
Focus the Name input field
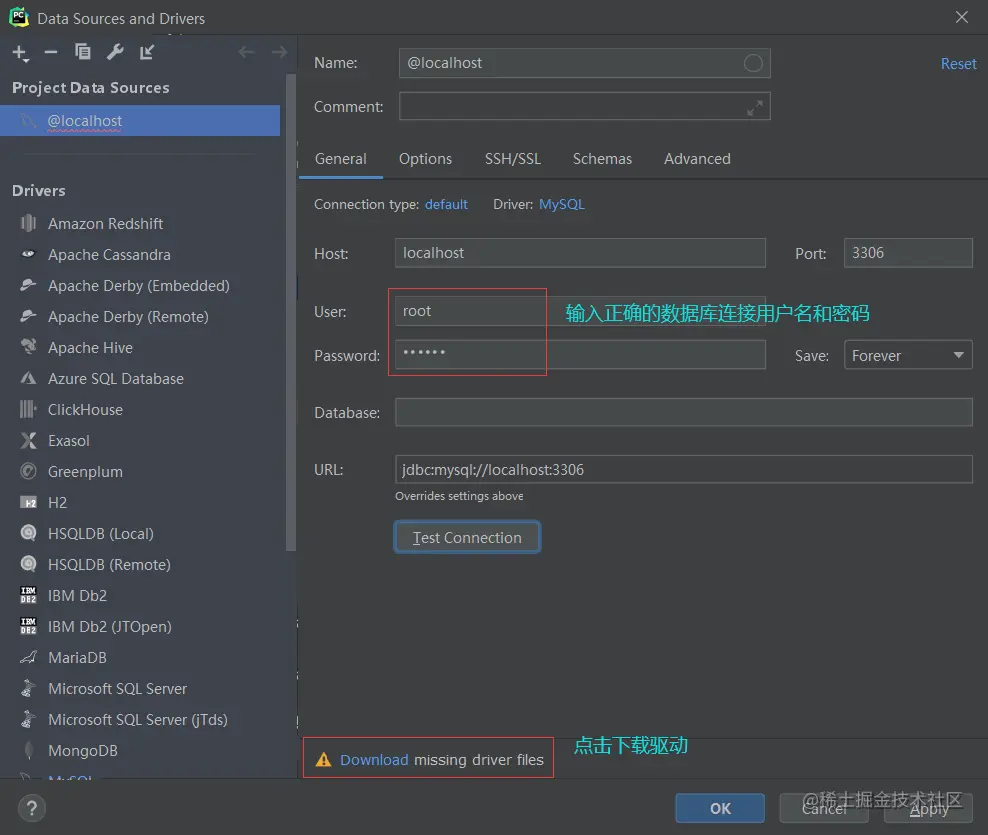584,63
